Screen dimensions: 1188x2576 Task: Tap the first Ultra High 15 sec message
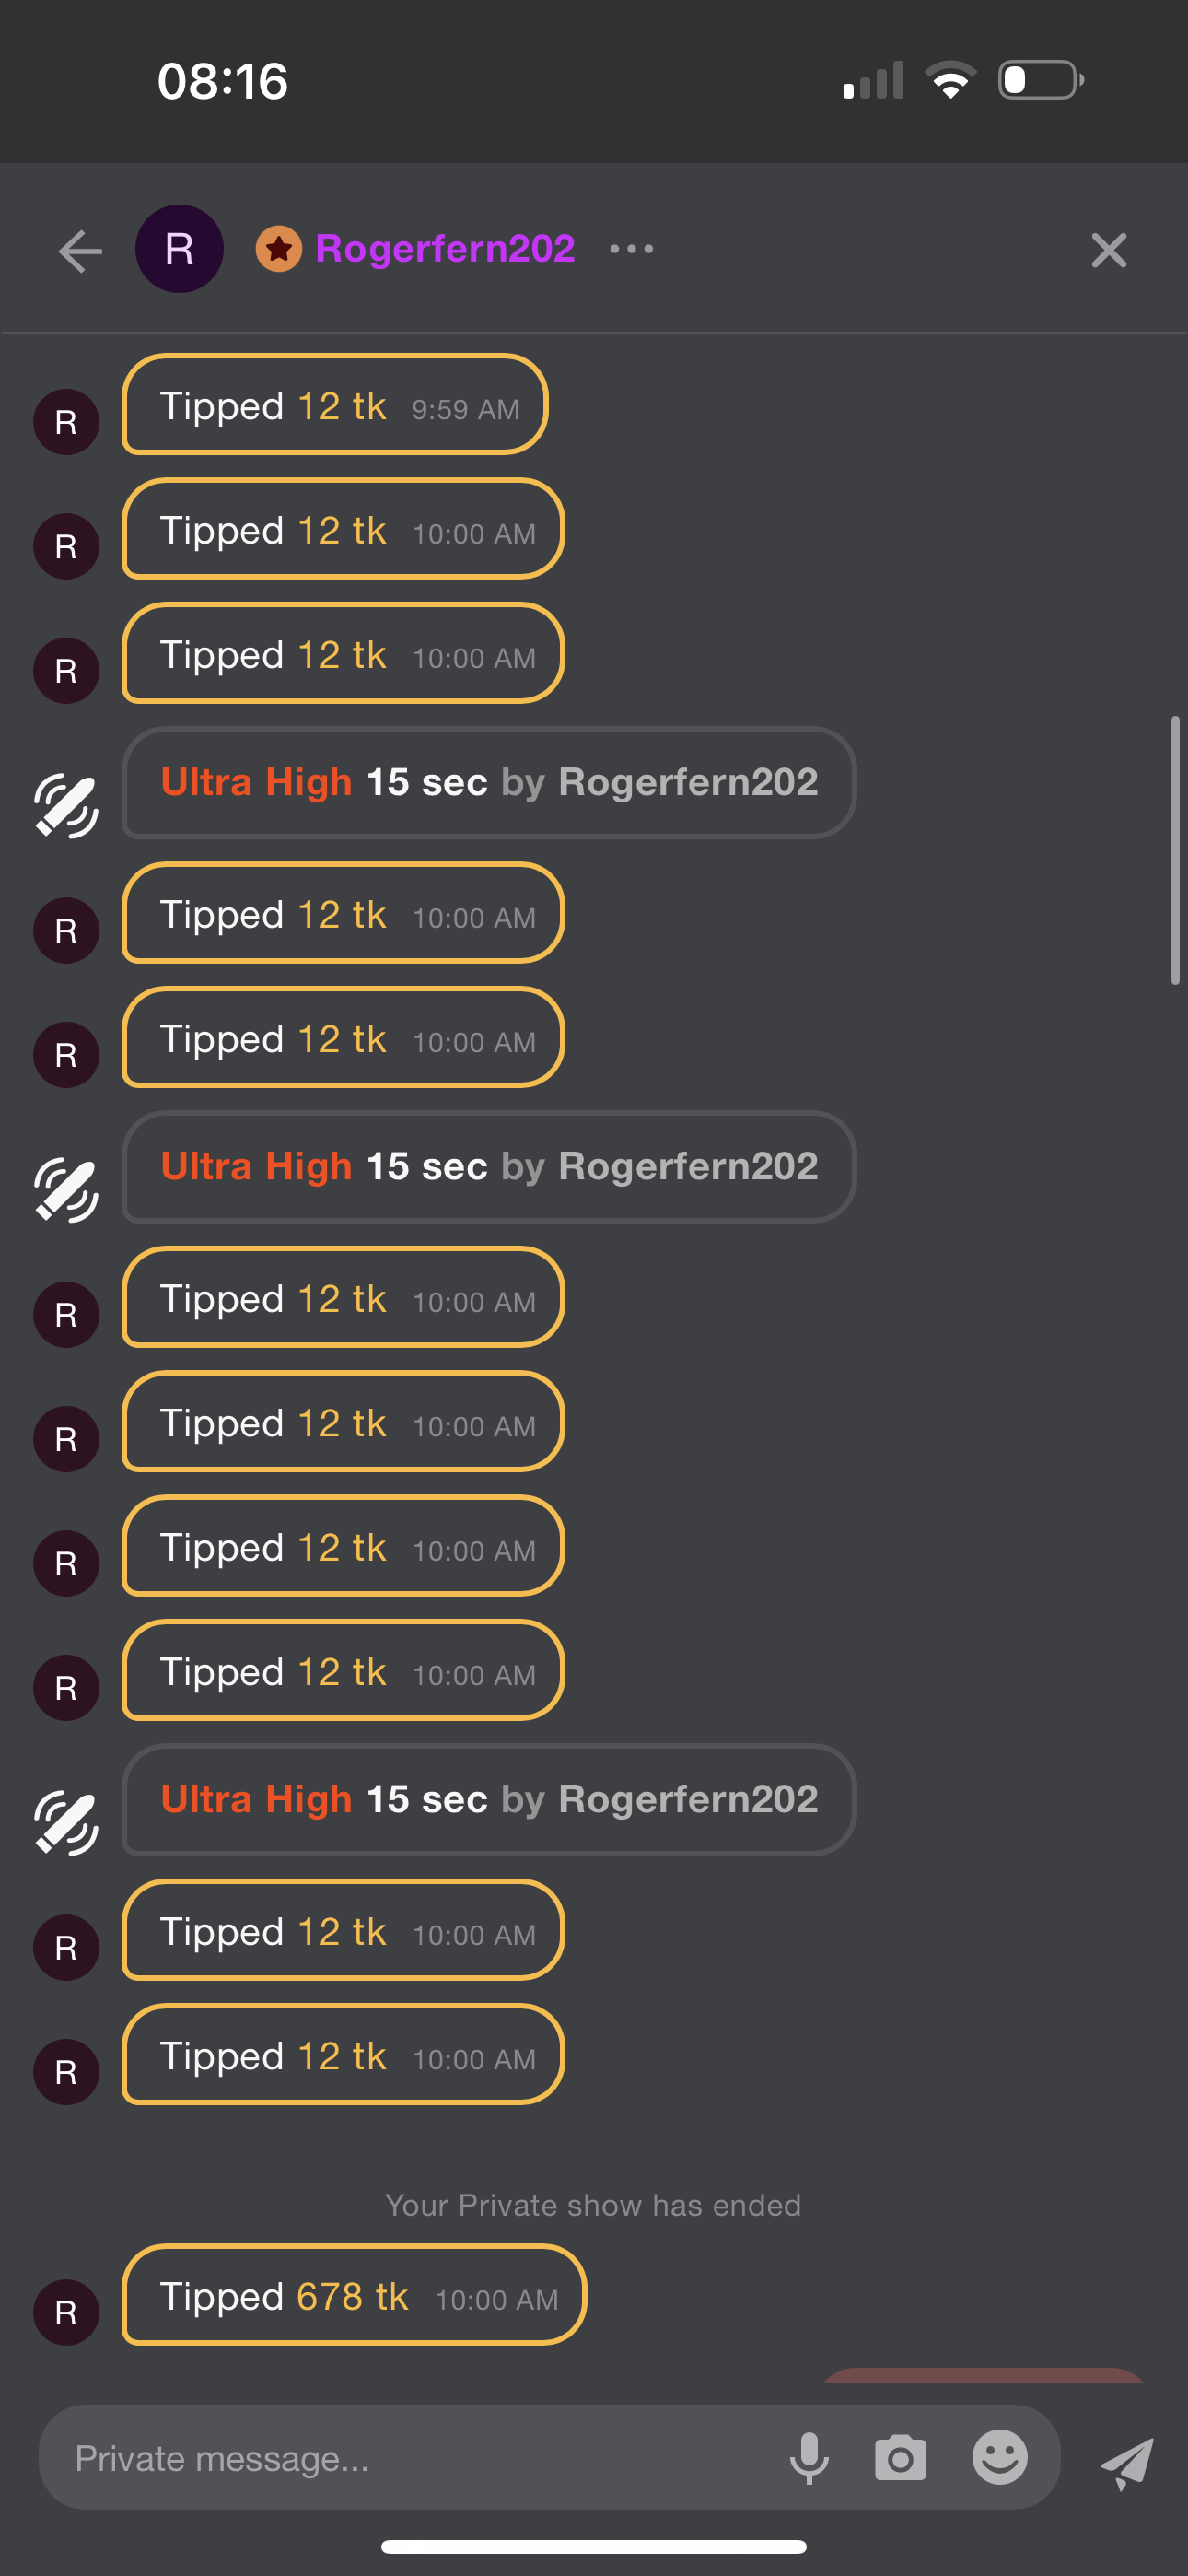489,782
